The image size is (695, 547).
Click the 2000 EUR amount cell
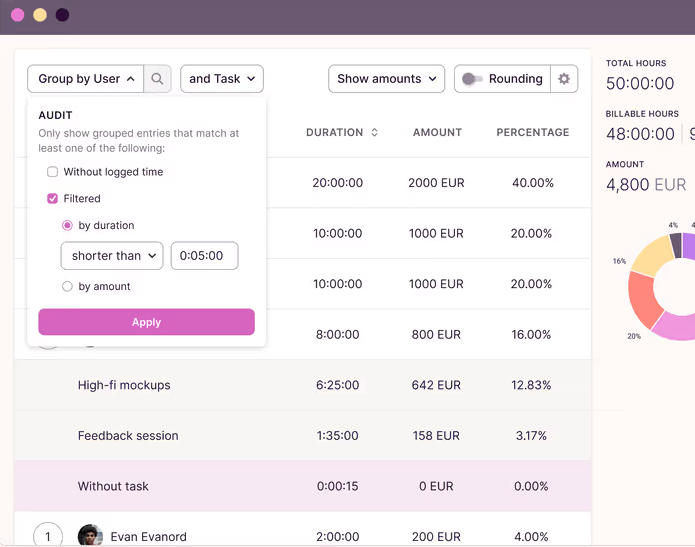[x=436, y=183]
